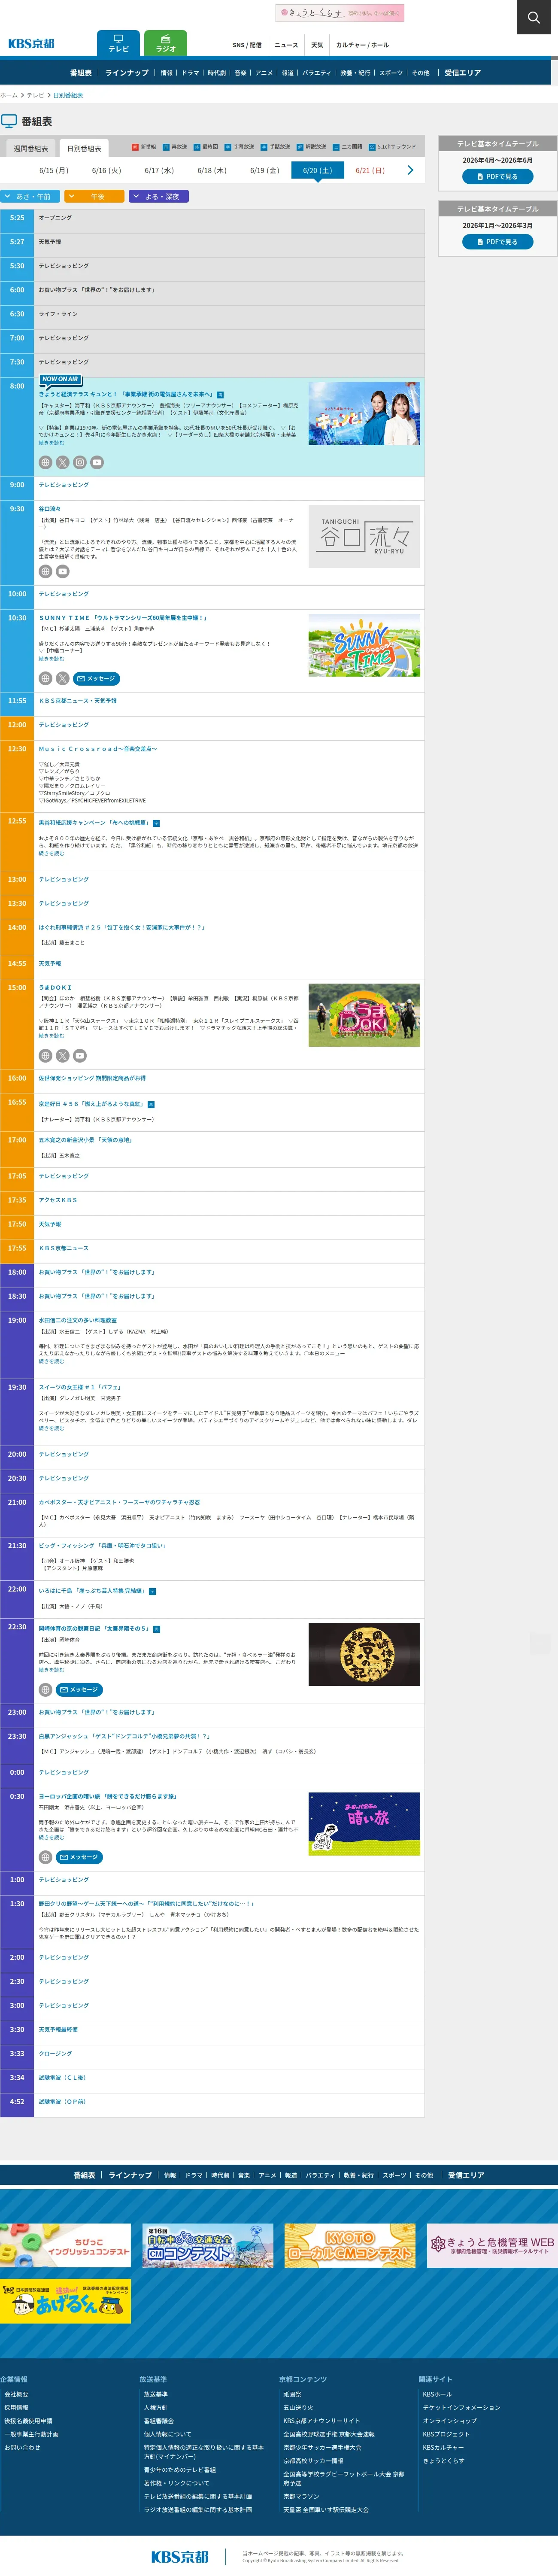Expand 続きを読む for スイーツの女王様

tap(51, 1428)
